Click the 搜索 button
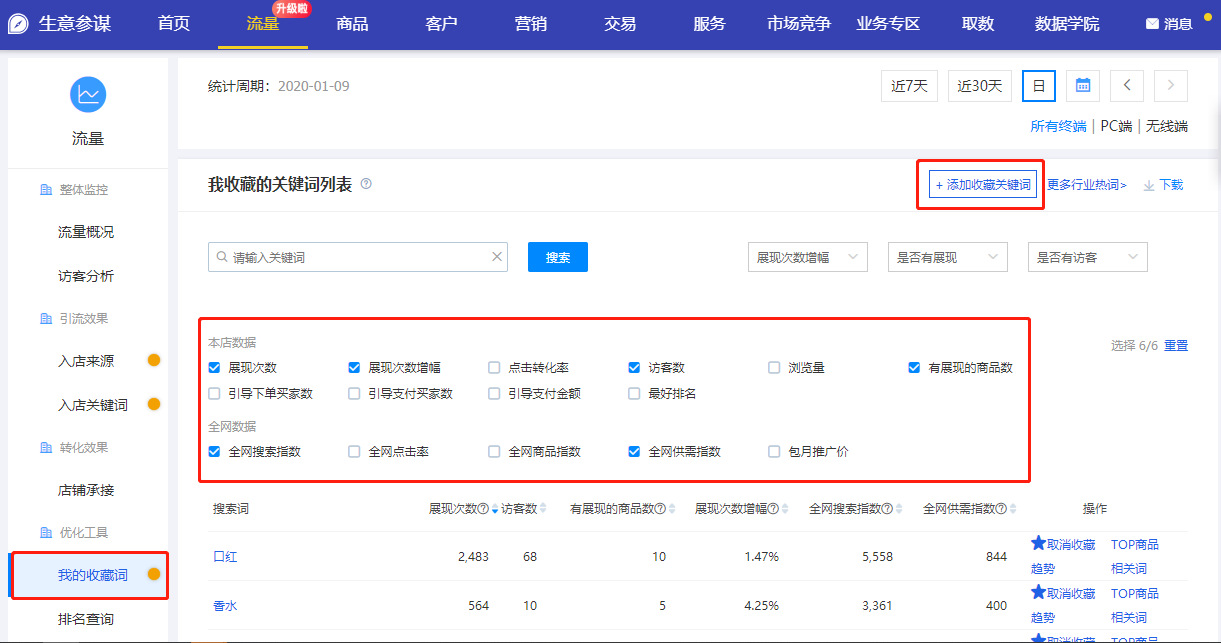 pyautogui.click(x=558, y=257)
